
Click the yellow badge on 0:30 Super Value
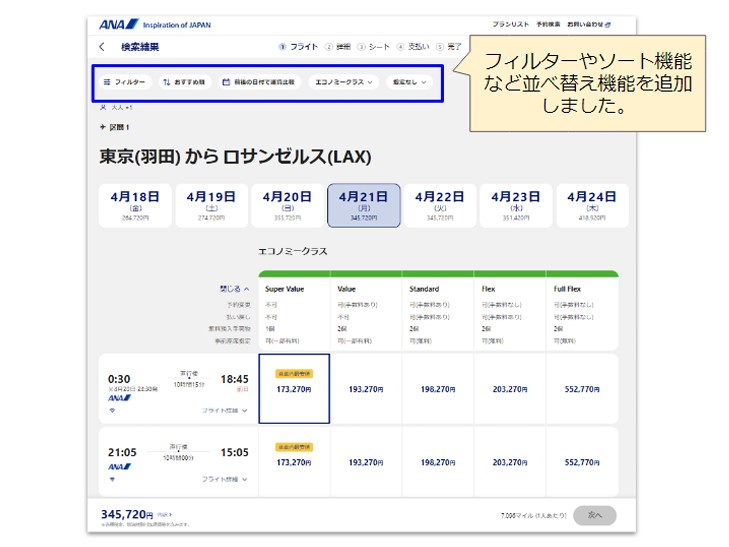pyautogui.click(x=294, y=374)
